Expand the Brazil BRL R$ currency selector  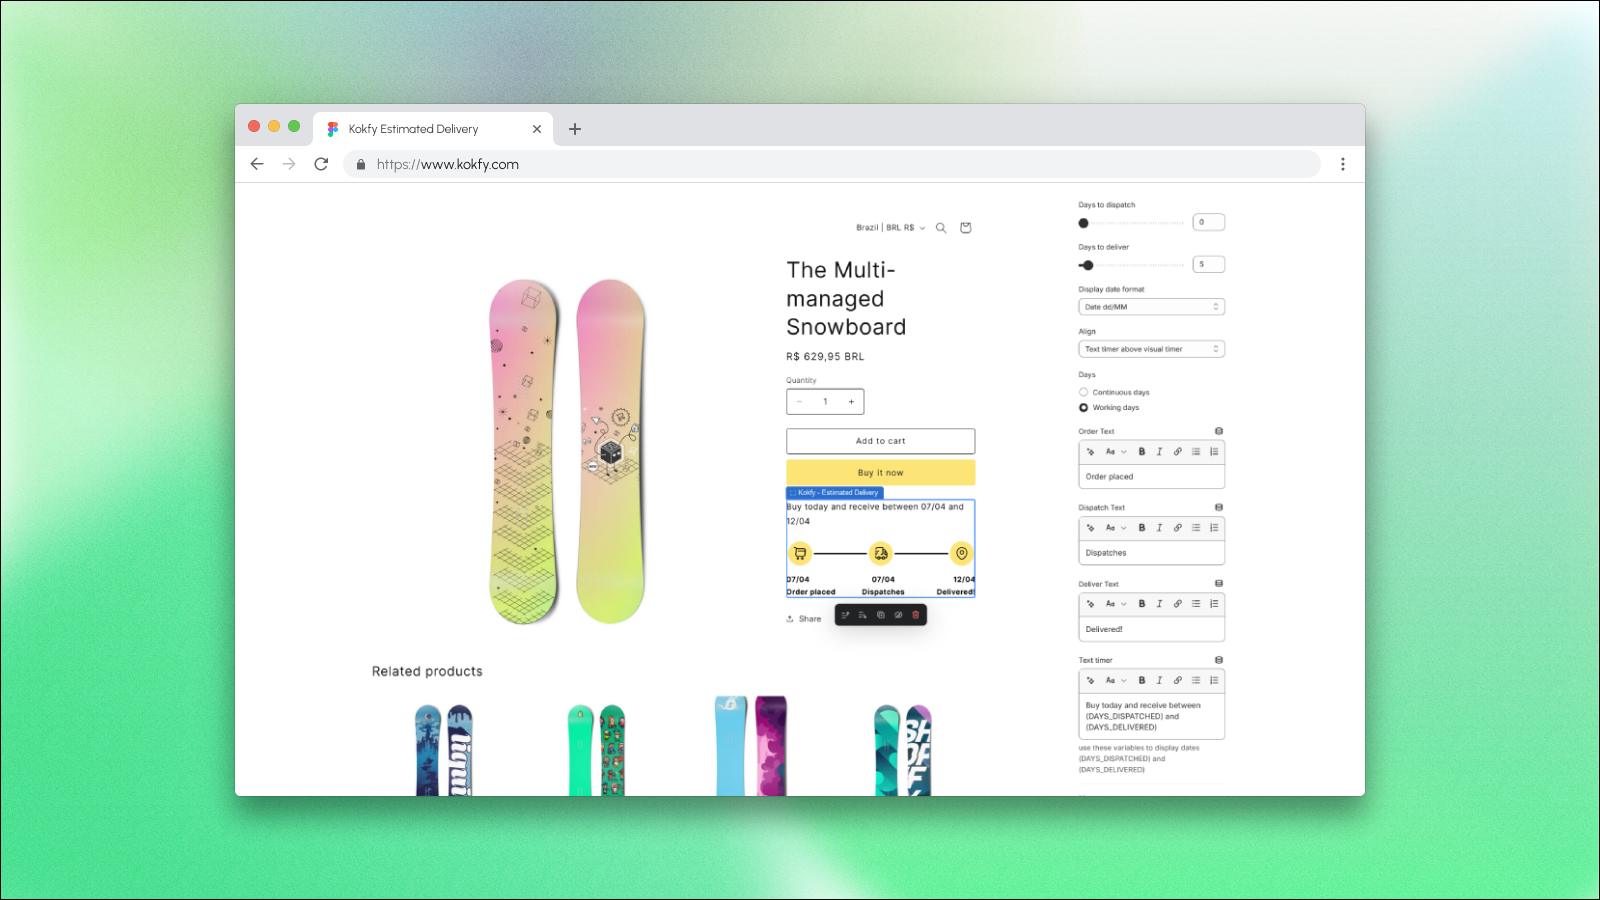tap(891, 228)
